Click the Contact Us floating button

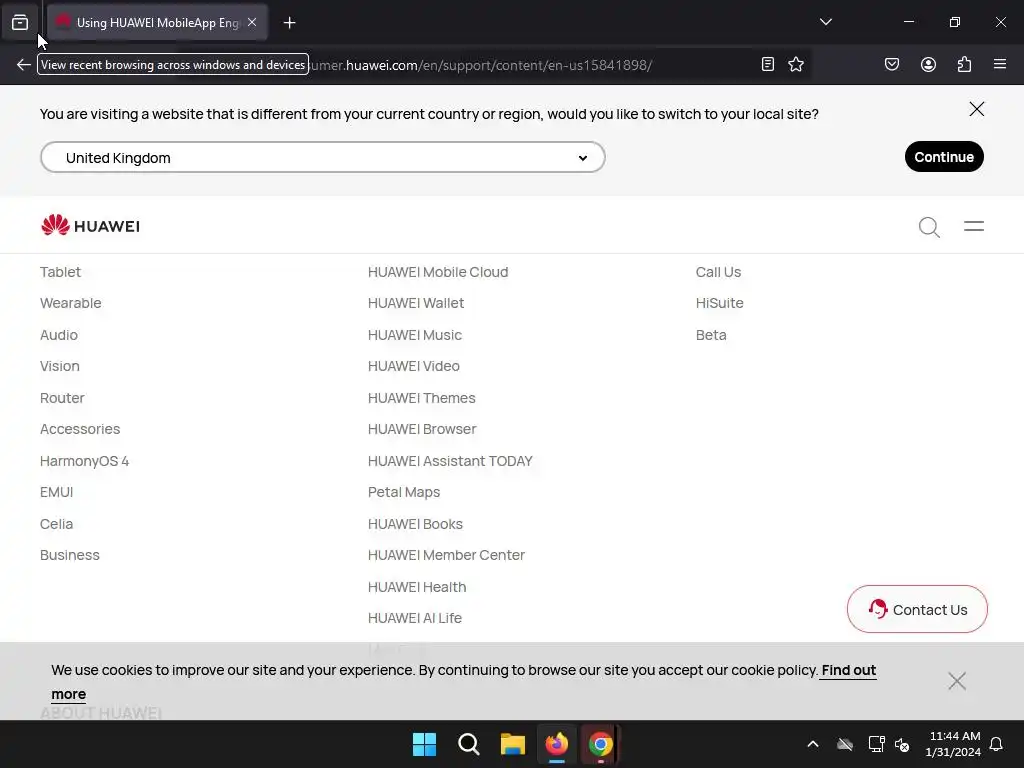917,609
